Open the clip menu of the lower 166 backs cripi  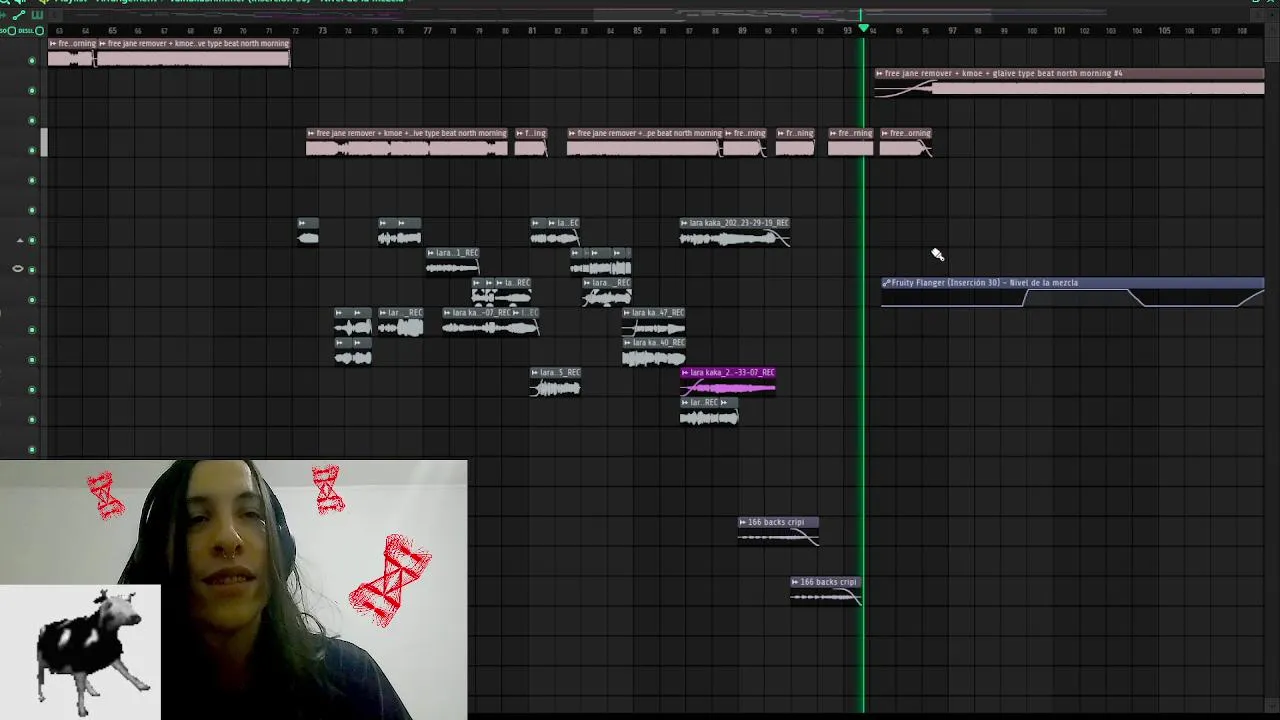(794, 582)
